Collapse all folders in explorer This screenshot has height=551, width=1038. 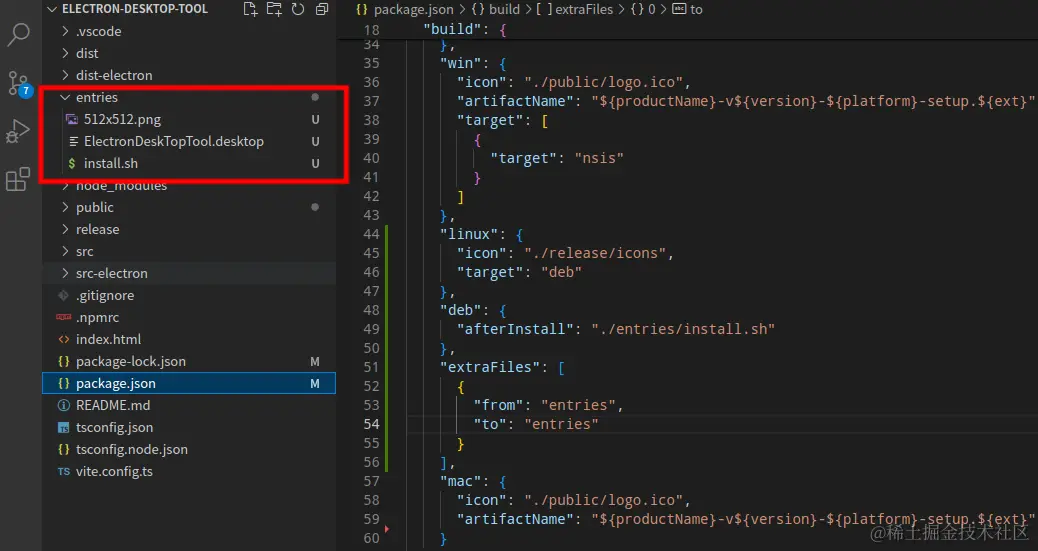tap(322, 9)
